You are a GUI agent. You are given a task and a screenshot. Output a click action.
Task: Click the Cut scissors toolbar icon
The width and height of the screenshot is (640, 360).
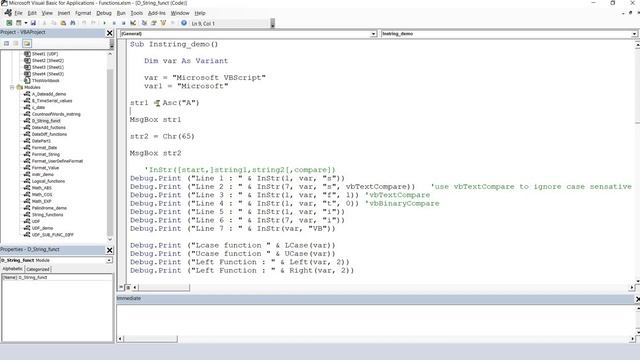pyautogui.click(x=44, y=23)
